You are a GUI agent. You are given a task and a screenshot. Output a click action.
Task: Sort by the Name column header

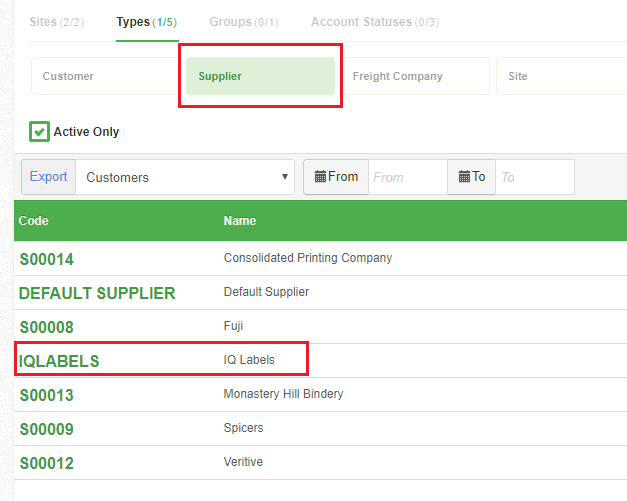[240, 221]
